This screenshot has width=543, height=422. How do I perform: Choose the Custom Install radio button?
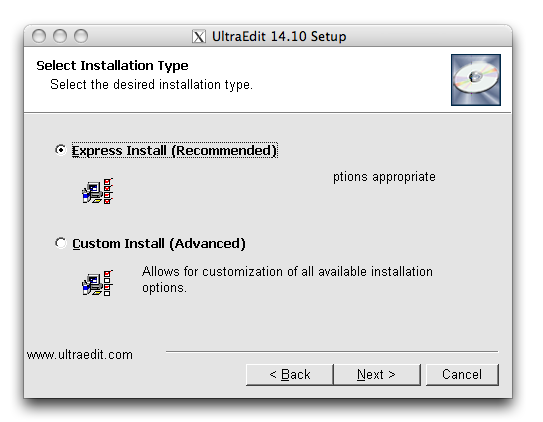(x=61, y=243)
